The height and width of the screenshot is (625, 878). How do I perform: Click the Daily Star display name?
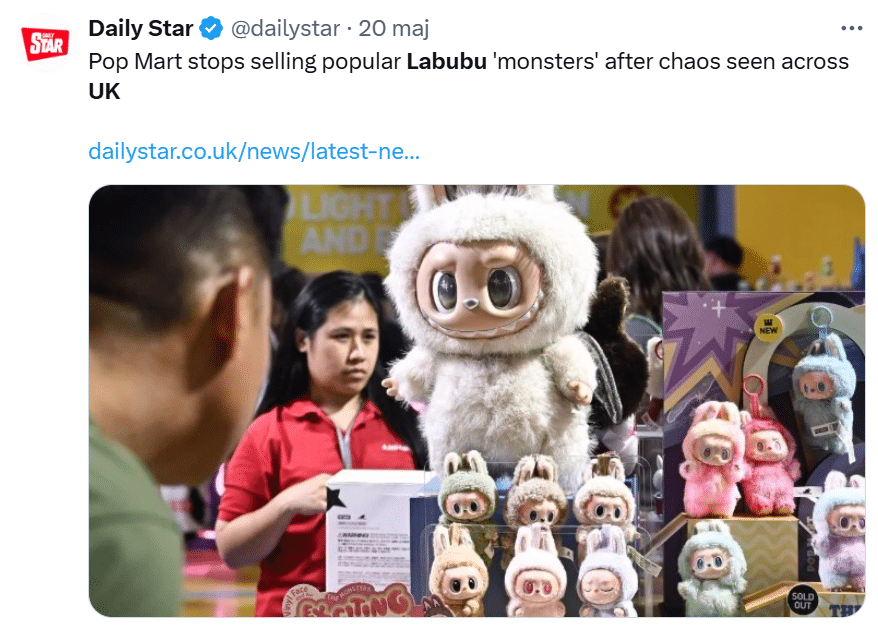click(x=141, y=29)
